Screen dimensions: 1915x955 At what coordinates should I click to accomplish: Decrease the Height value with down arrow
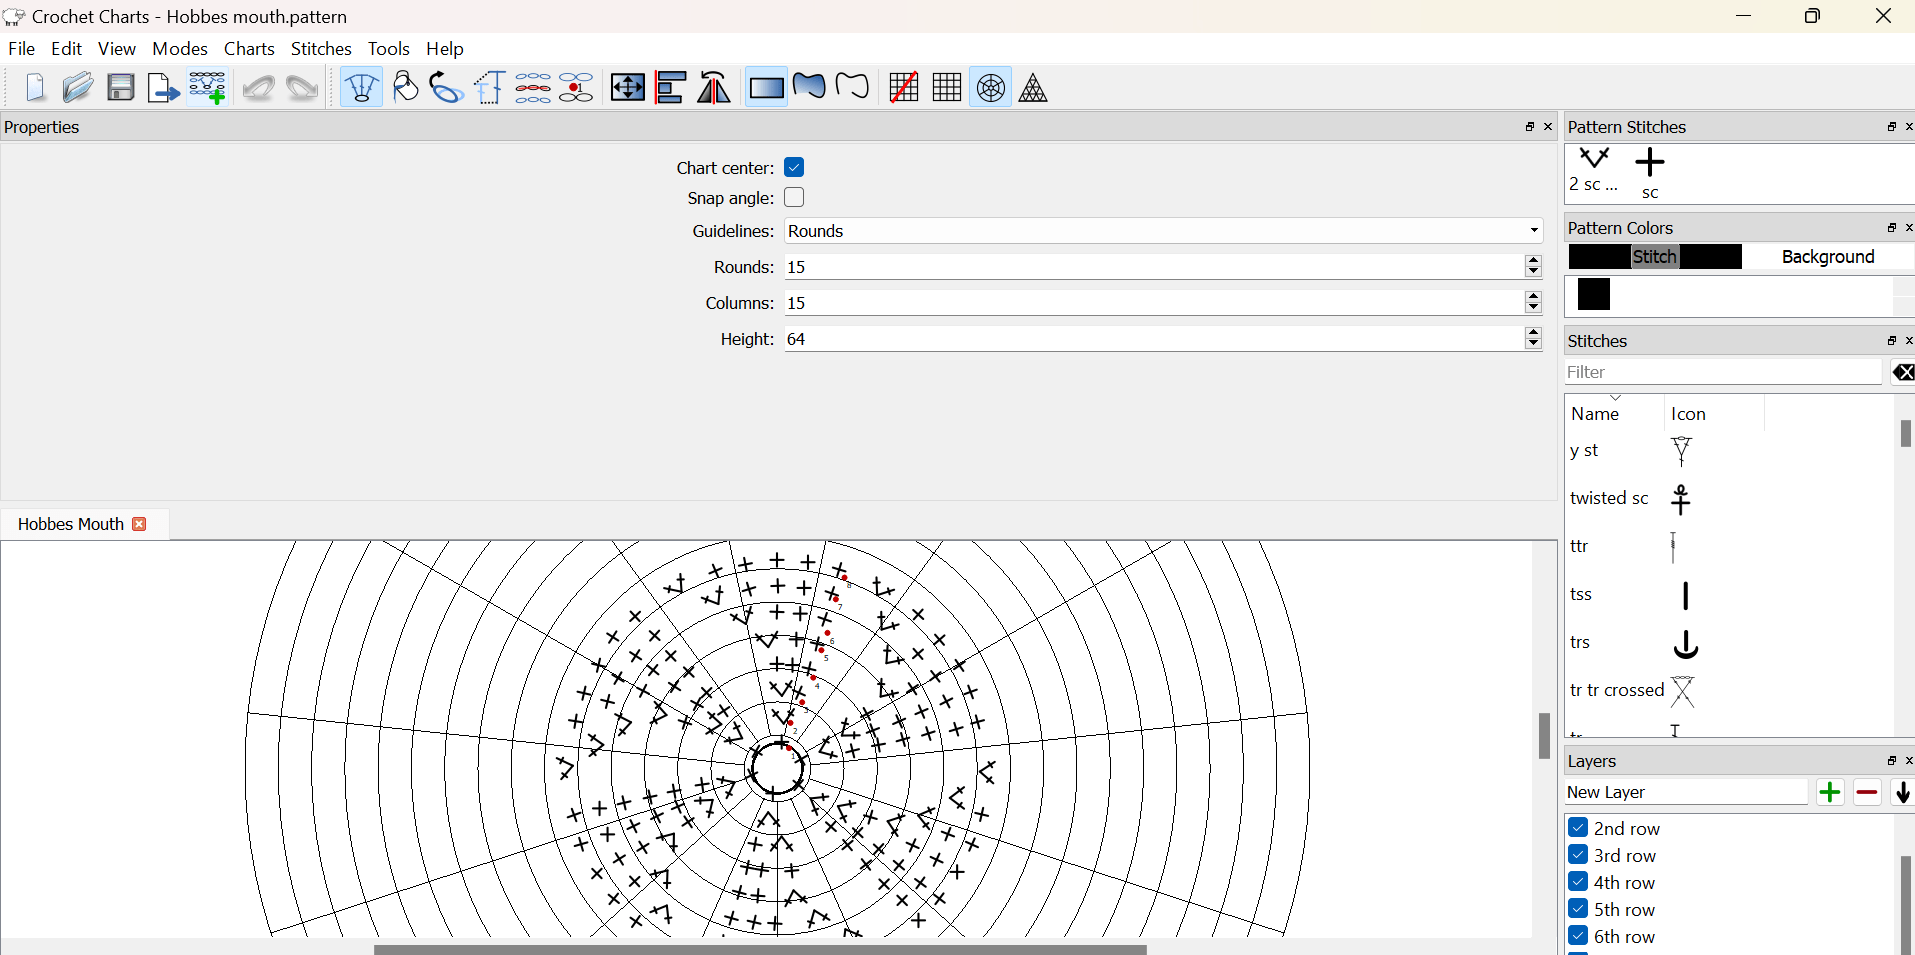pos(1533,345)
